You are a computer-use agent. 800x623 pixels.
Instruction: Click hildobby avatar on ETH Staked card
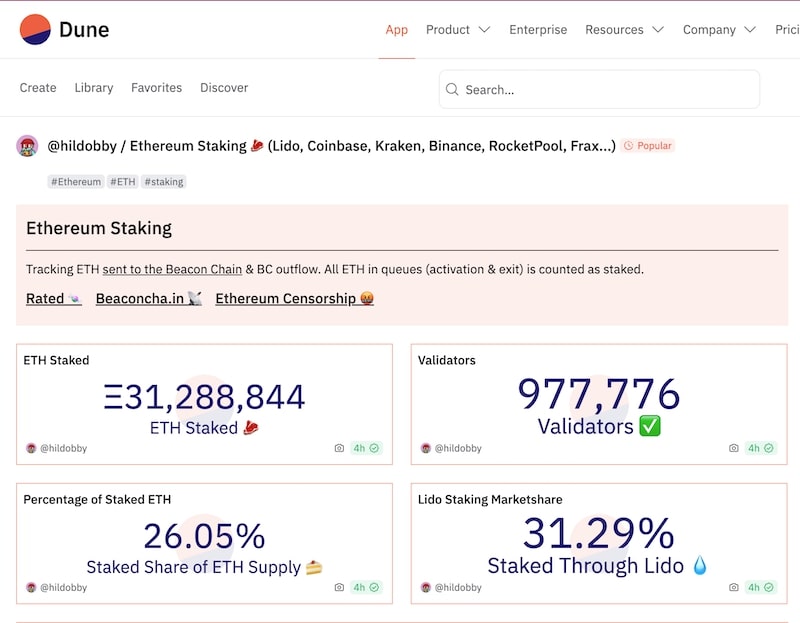click(x=31, y=448)
